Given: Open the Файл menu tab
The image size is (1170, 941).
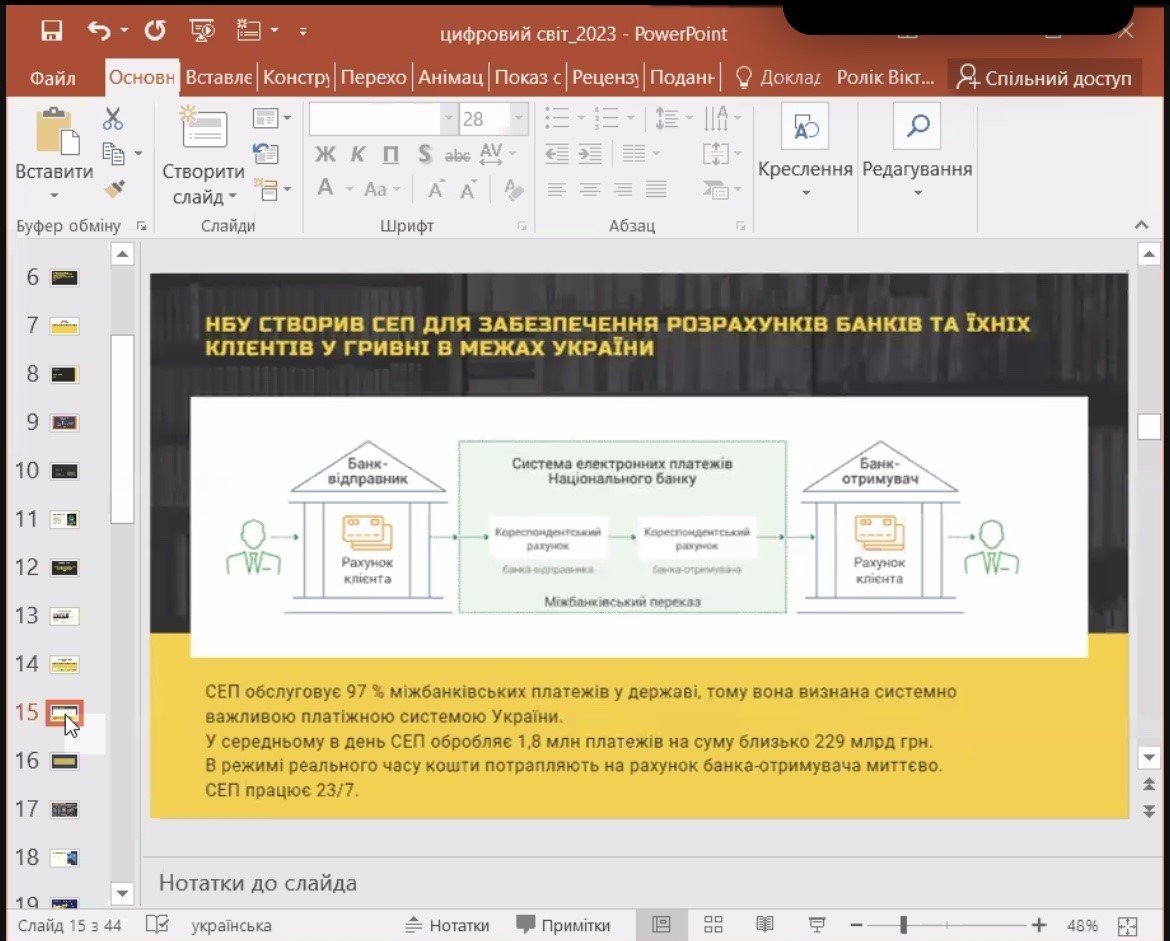Looking at the screenshot, I should (x=53, y=78).
